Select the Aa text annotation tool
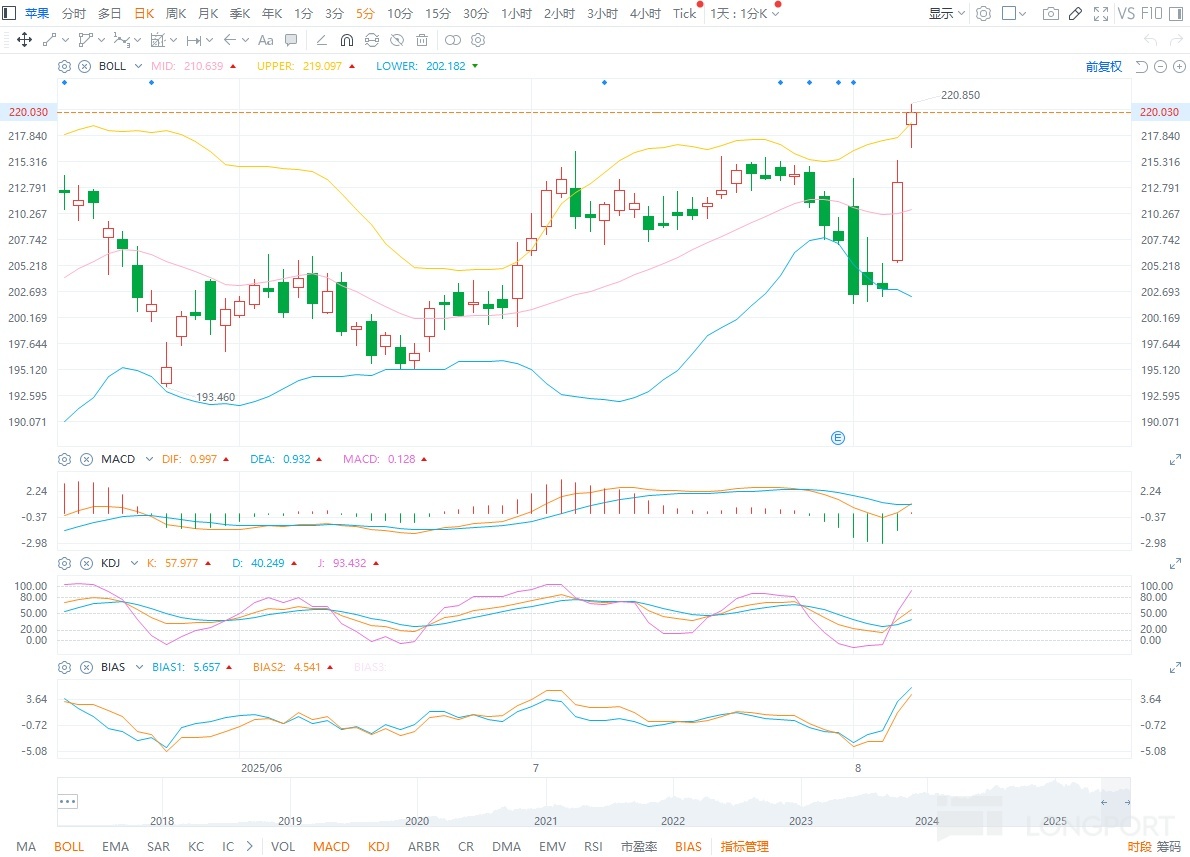The height and width of the screenshot is (857, 1190). 265,40
